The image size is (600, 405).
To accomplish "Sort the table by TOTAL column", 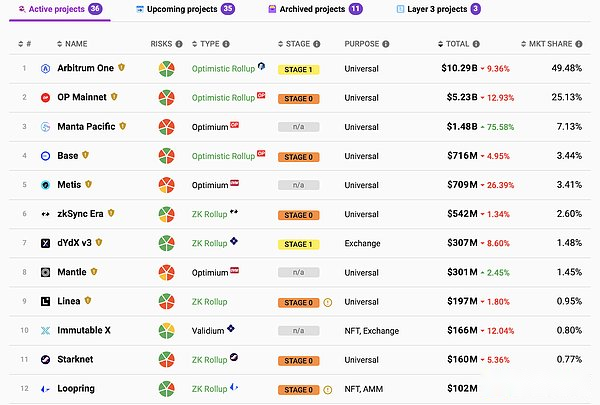I will coord(457,45).
